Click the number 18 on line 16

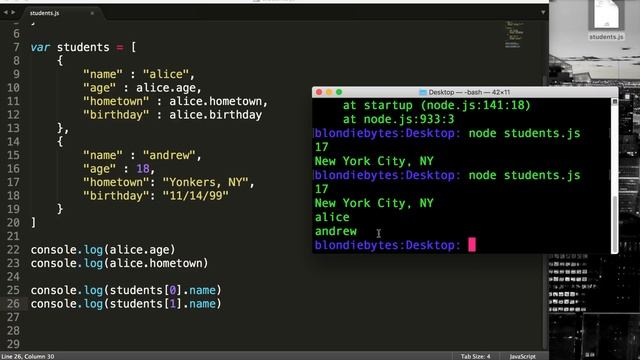point(142,169)
